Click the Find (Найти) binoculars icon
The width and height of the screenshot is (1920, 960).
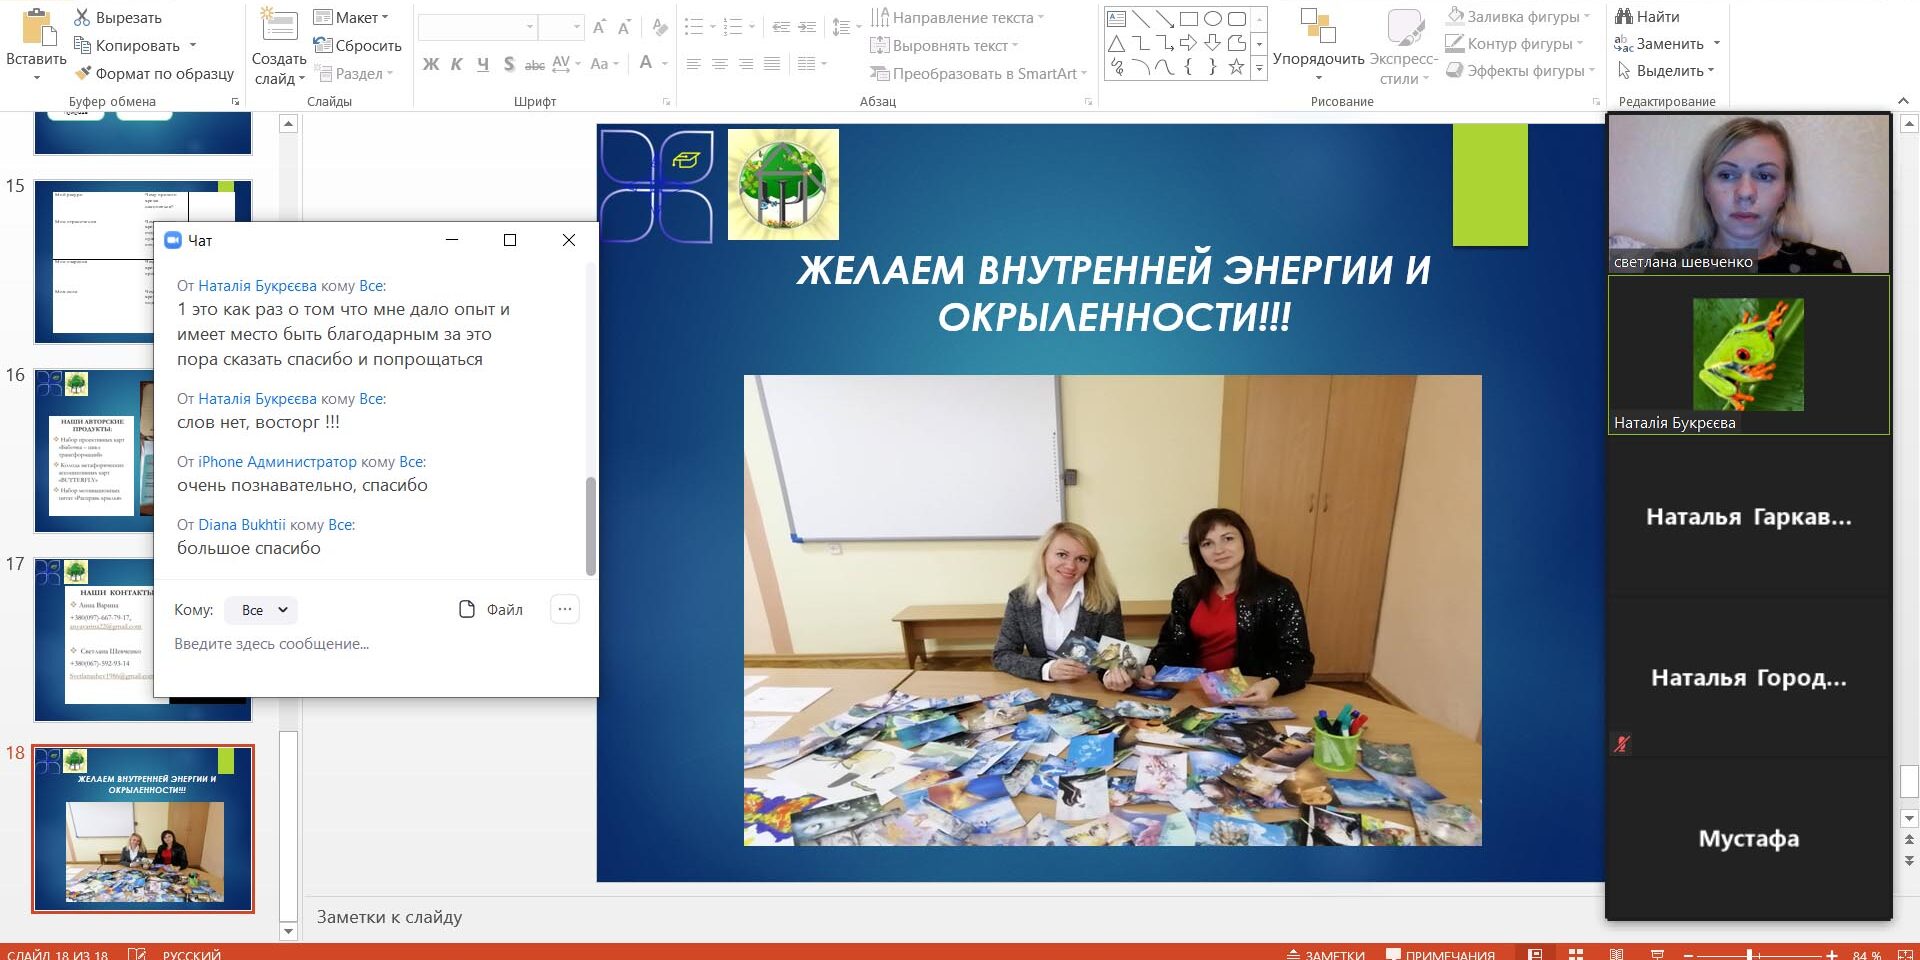(x=1624, y=16)
